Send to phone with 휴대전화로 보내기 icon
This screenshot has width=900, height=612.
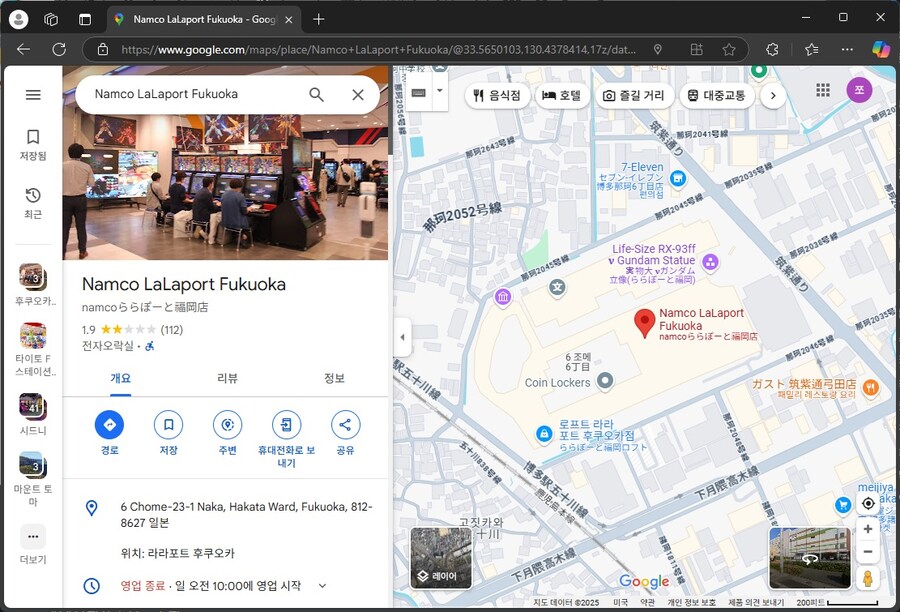(x=286, y=425)
